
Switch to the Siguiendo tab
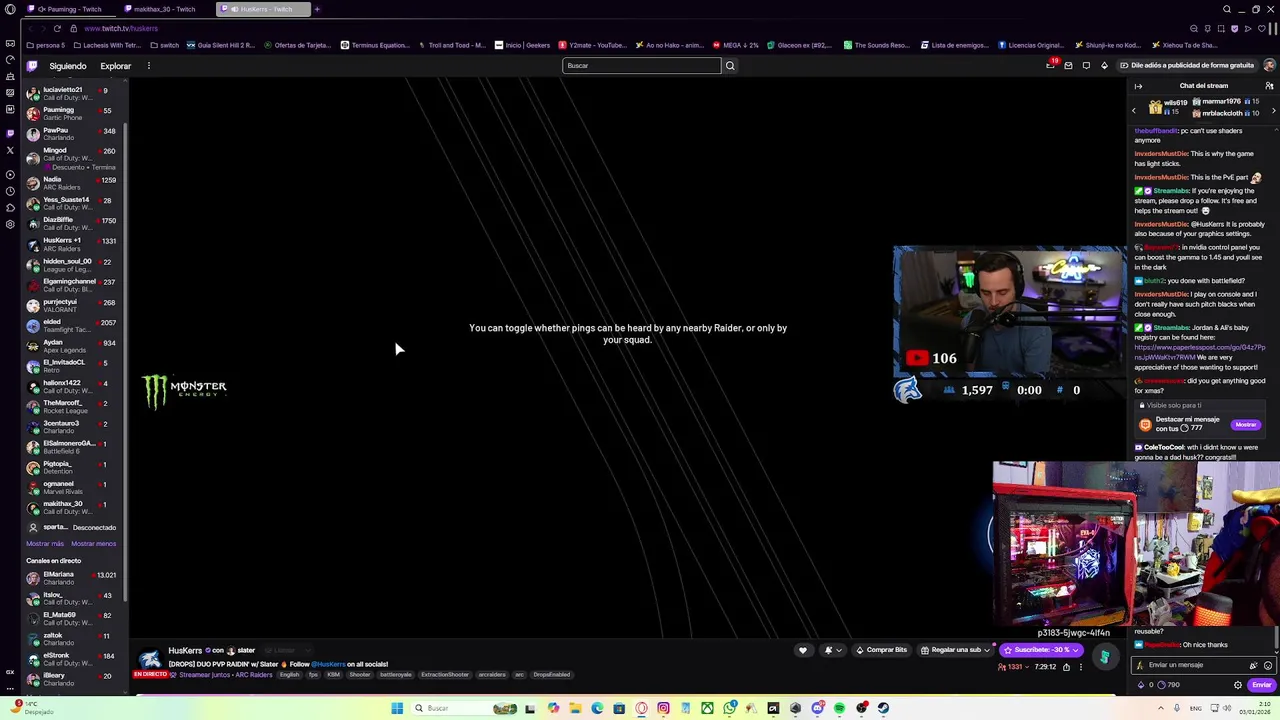tap(68, 66)
